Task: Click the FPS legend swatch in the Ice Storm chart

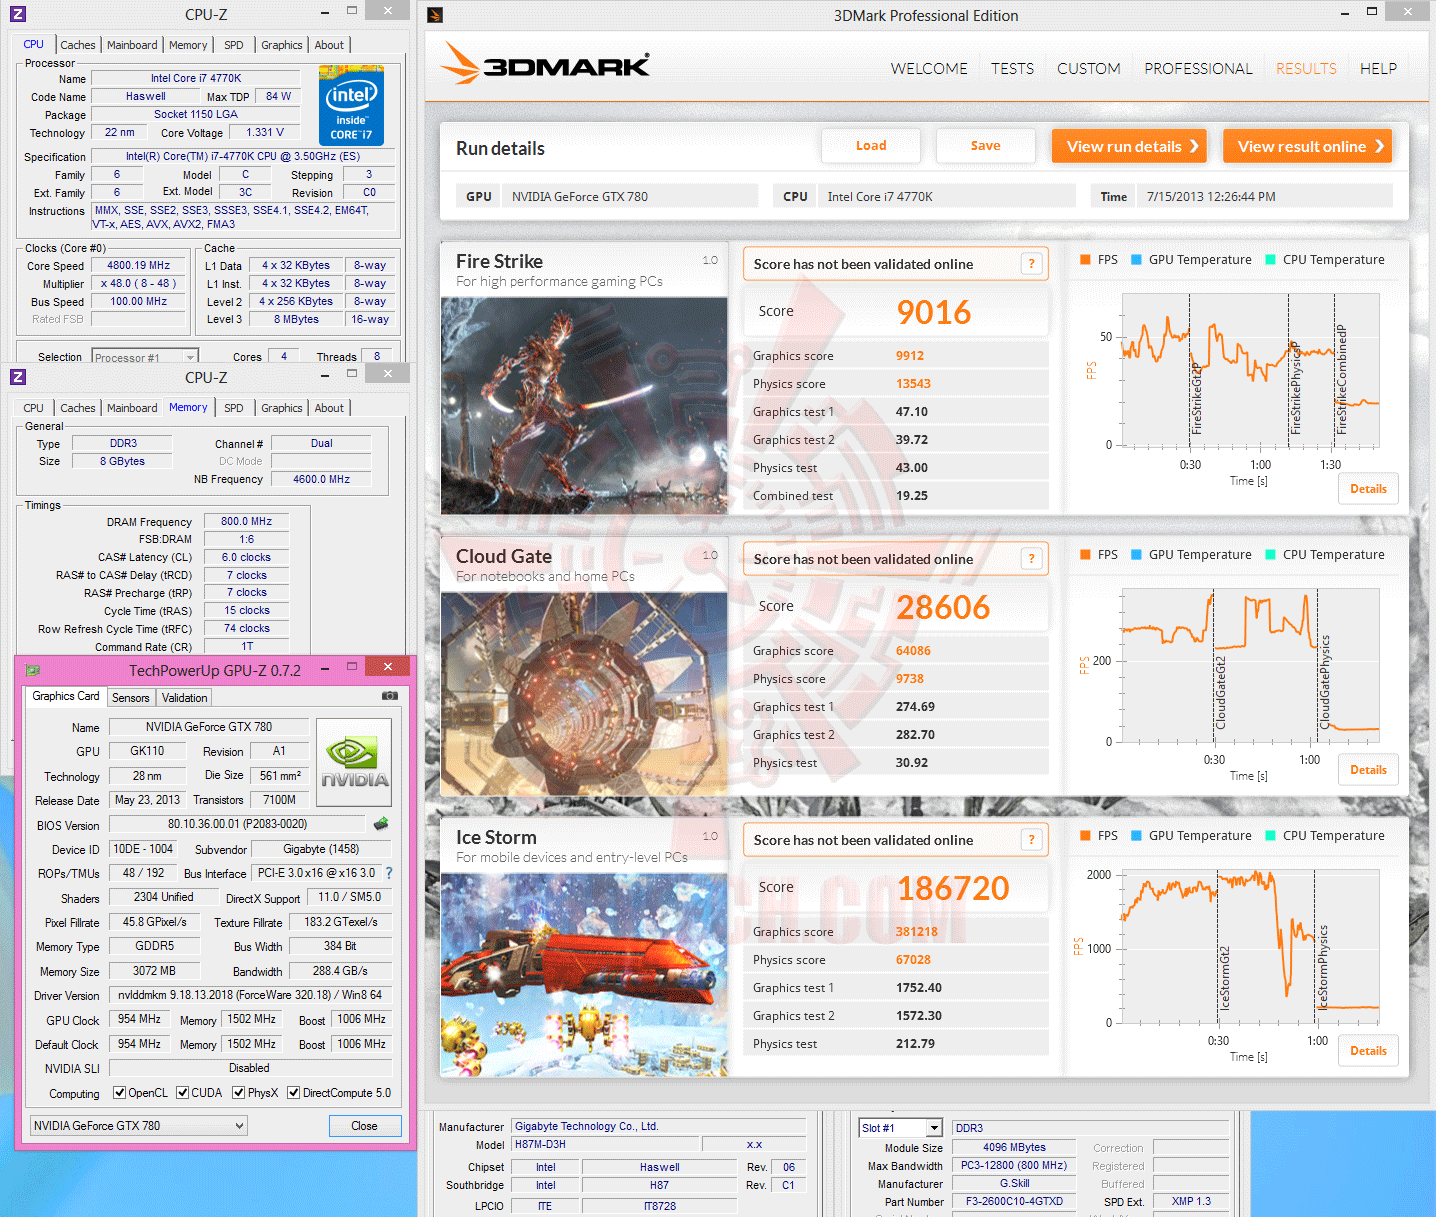Action: (1085, 836)
